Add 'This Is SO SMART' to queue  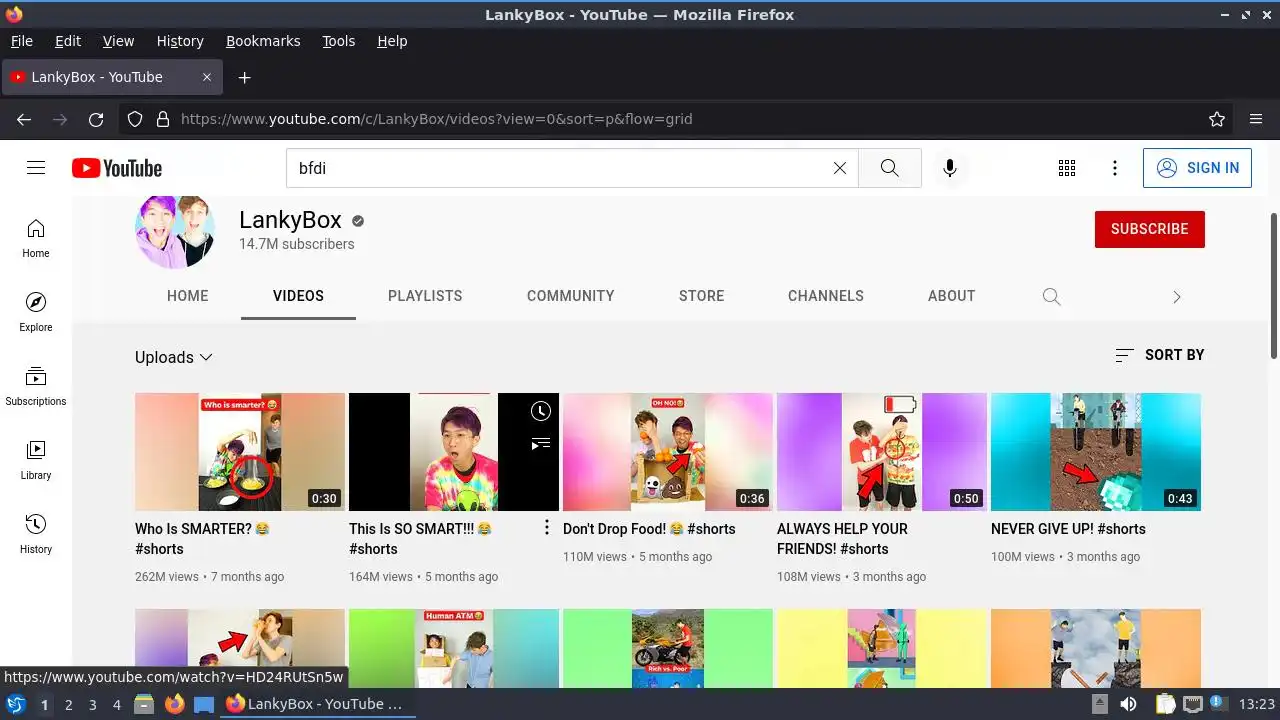[x=541, y=443]
